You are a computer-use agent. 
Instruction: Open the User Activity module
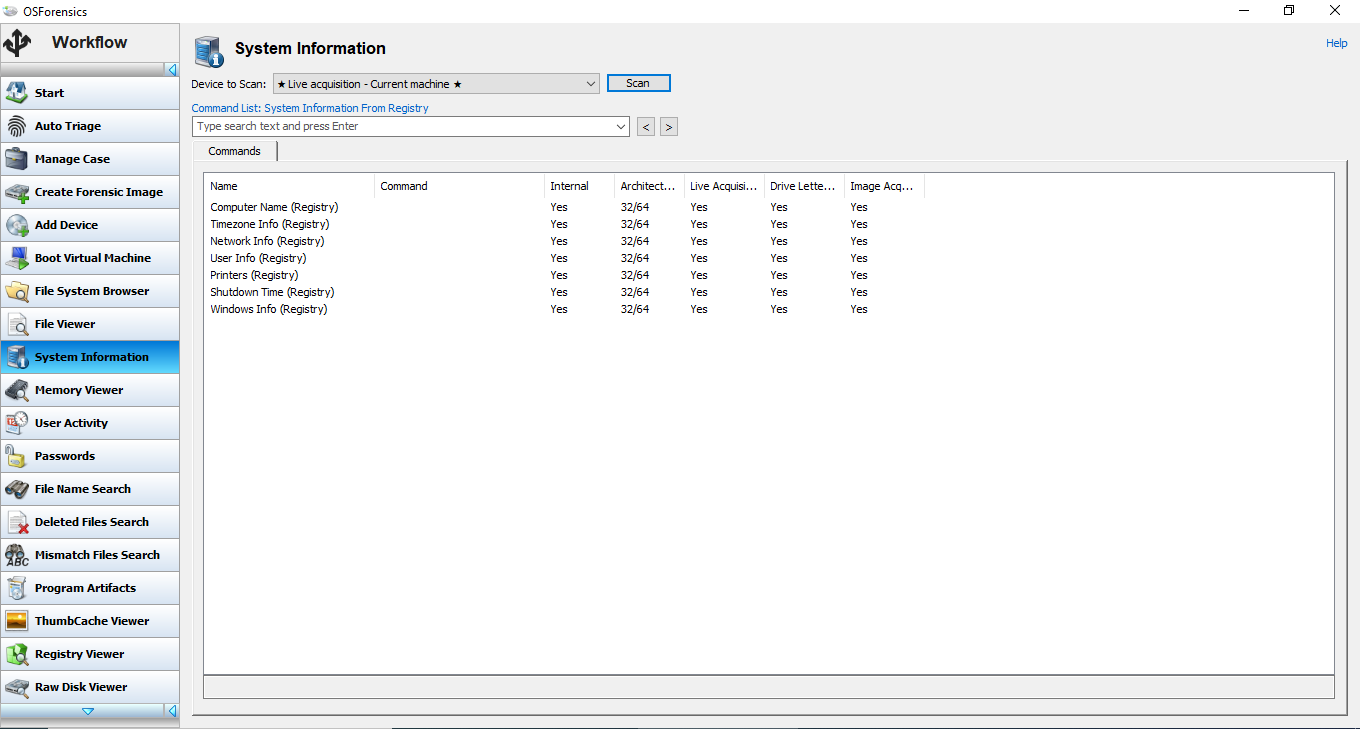tap(90, 423)
